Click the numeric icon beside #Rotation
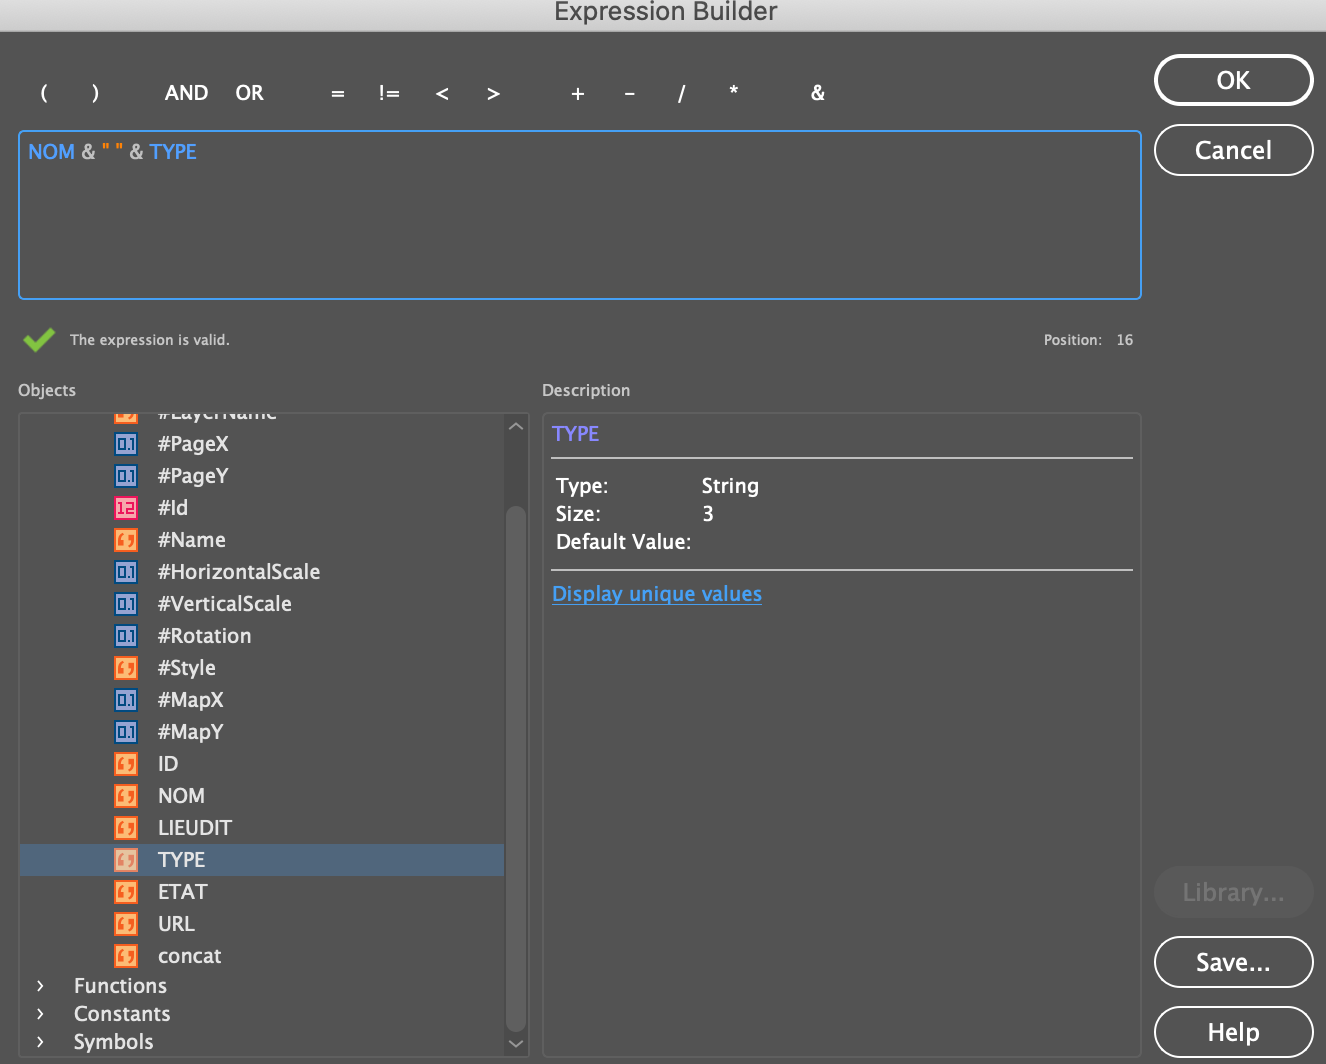This screenshot has width=1326, height=1064. (x=126, y=636)
